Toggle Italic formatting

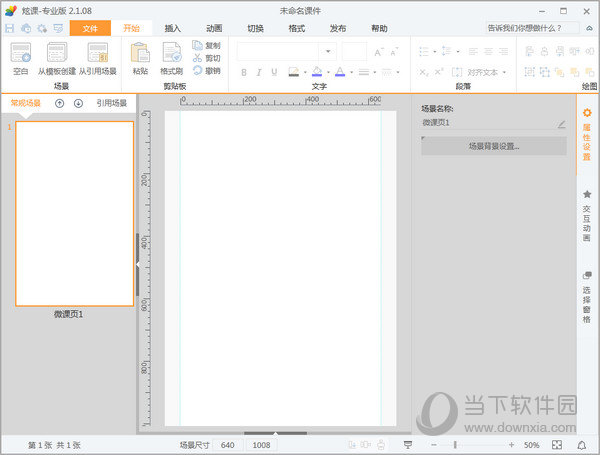coord(259,72)
